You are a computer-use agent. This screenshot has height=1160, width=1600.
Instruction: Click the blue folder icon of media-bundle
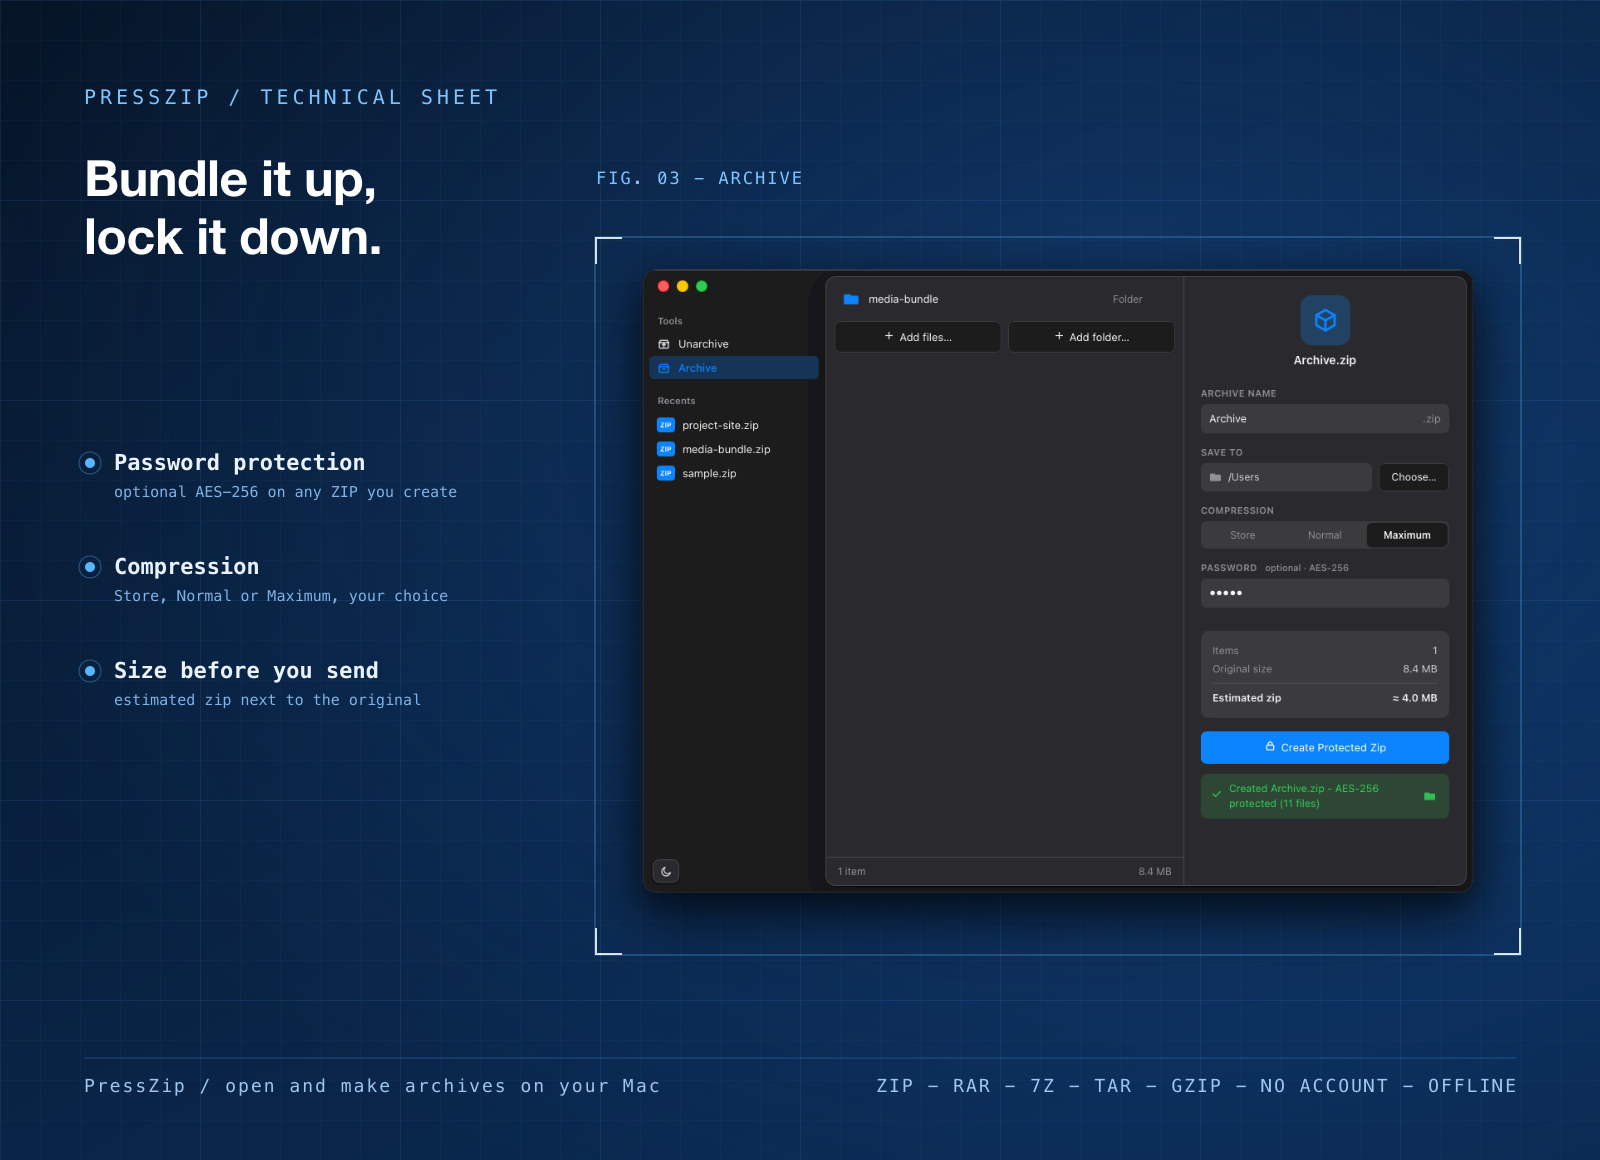(x=851, y=299)
